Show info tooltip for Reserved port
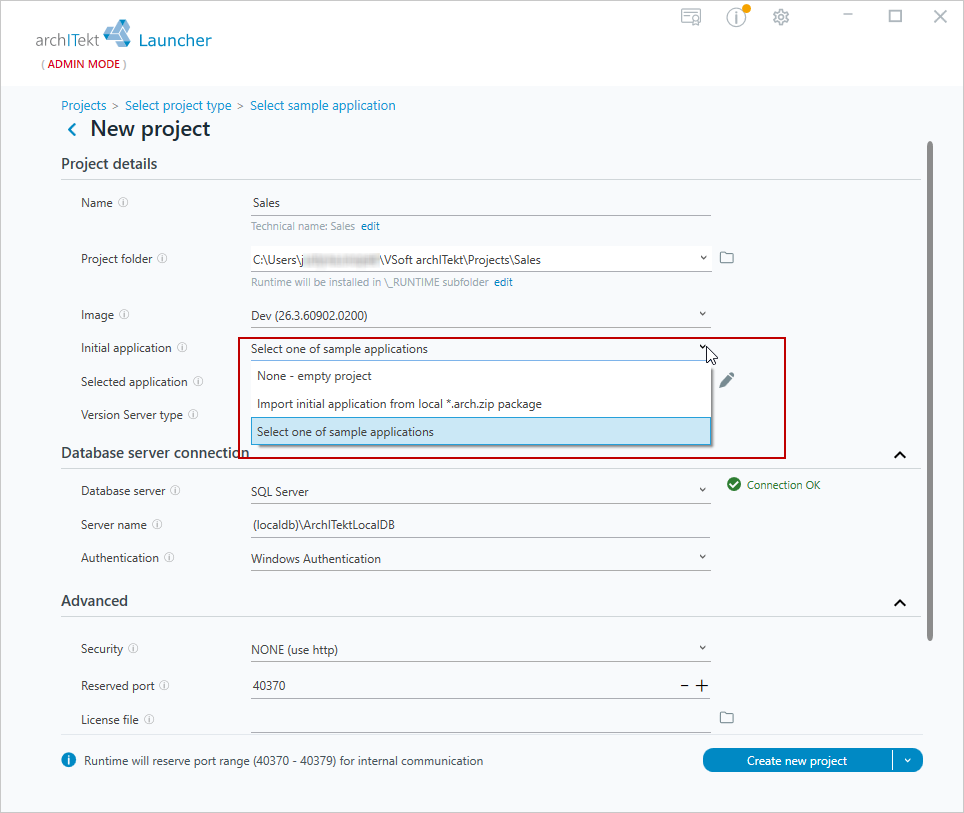Image resolution: width=964 pixels, height=813 pixels. (x=164, y=685)
